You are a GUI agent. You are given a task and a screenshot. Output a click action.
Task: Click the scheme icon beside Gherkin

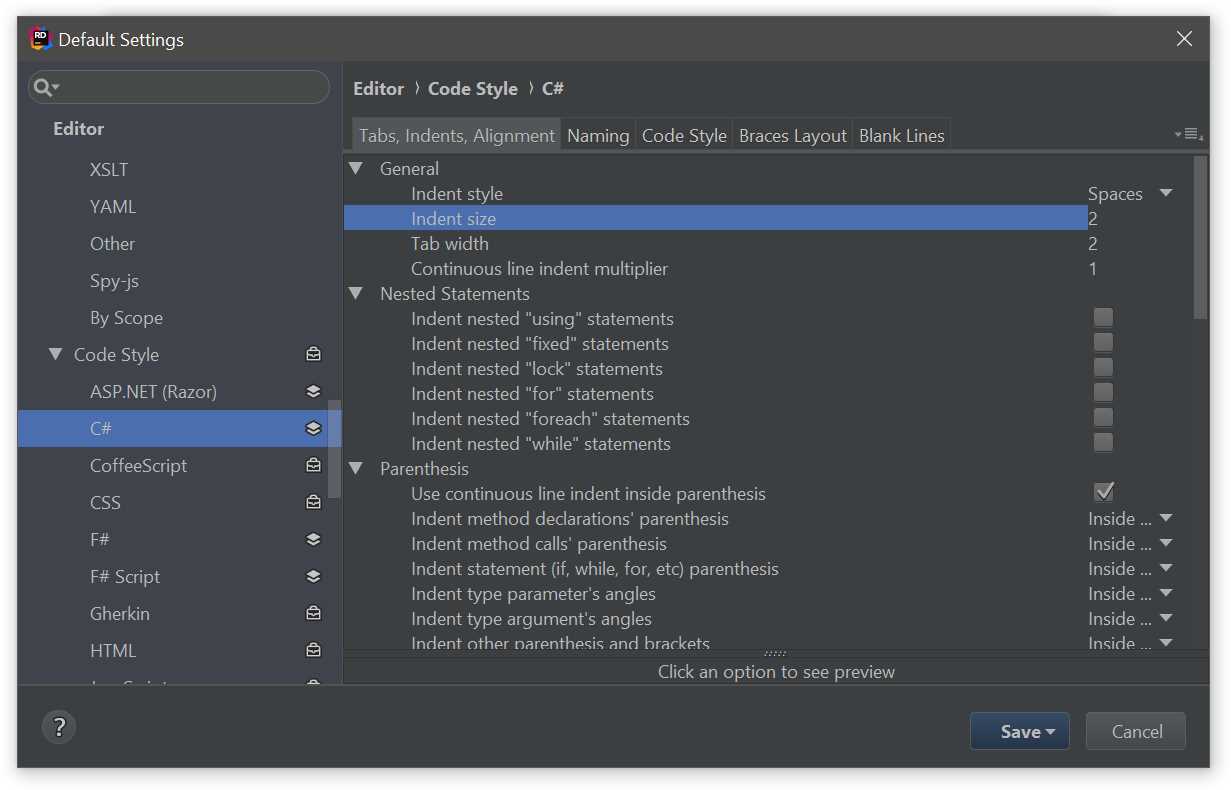[x=313, y=614]
